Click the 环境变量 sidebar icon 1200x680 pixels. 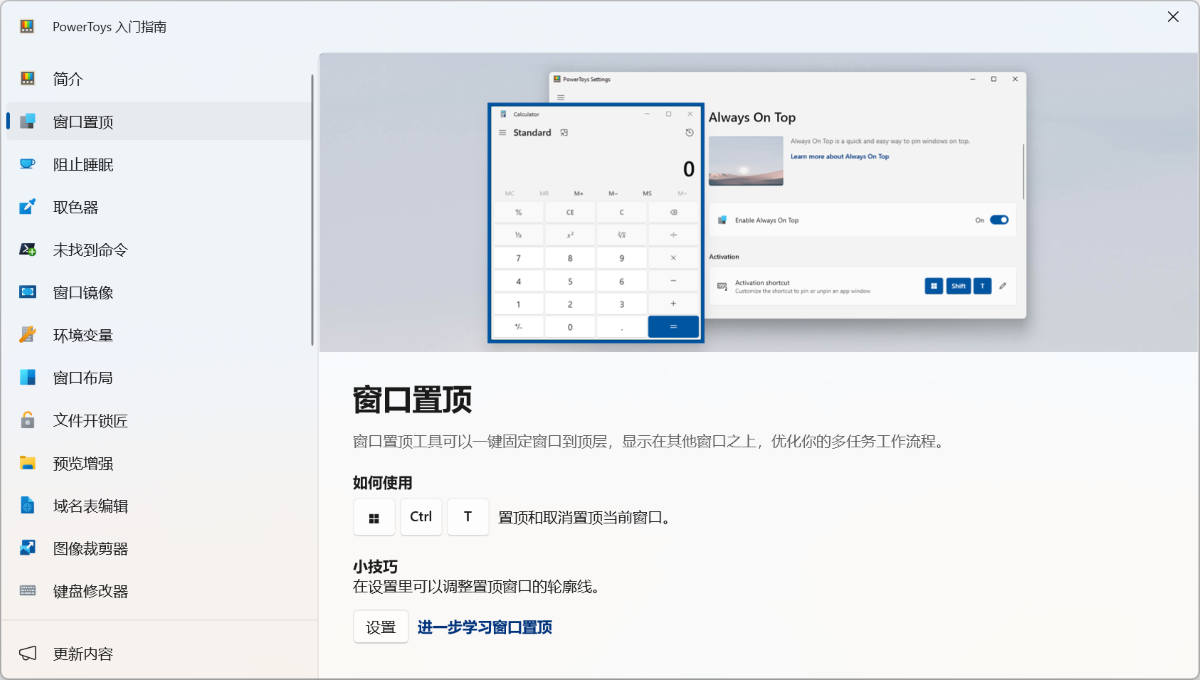(x=28, y=335)
